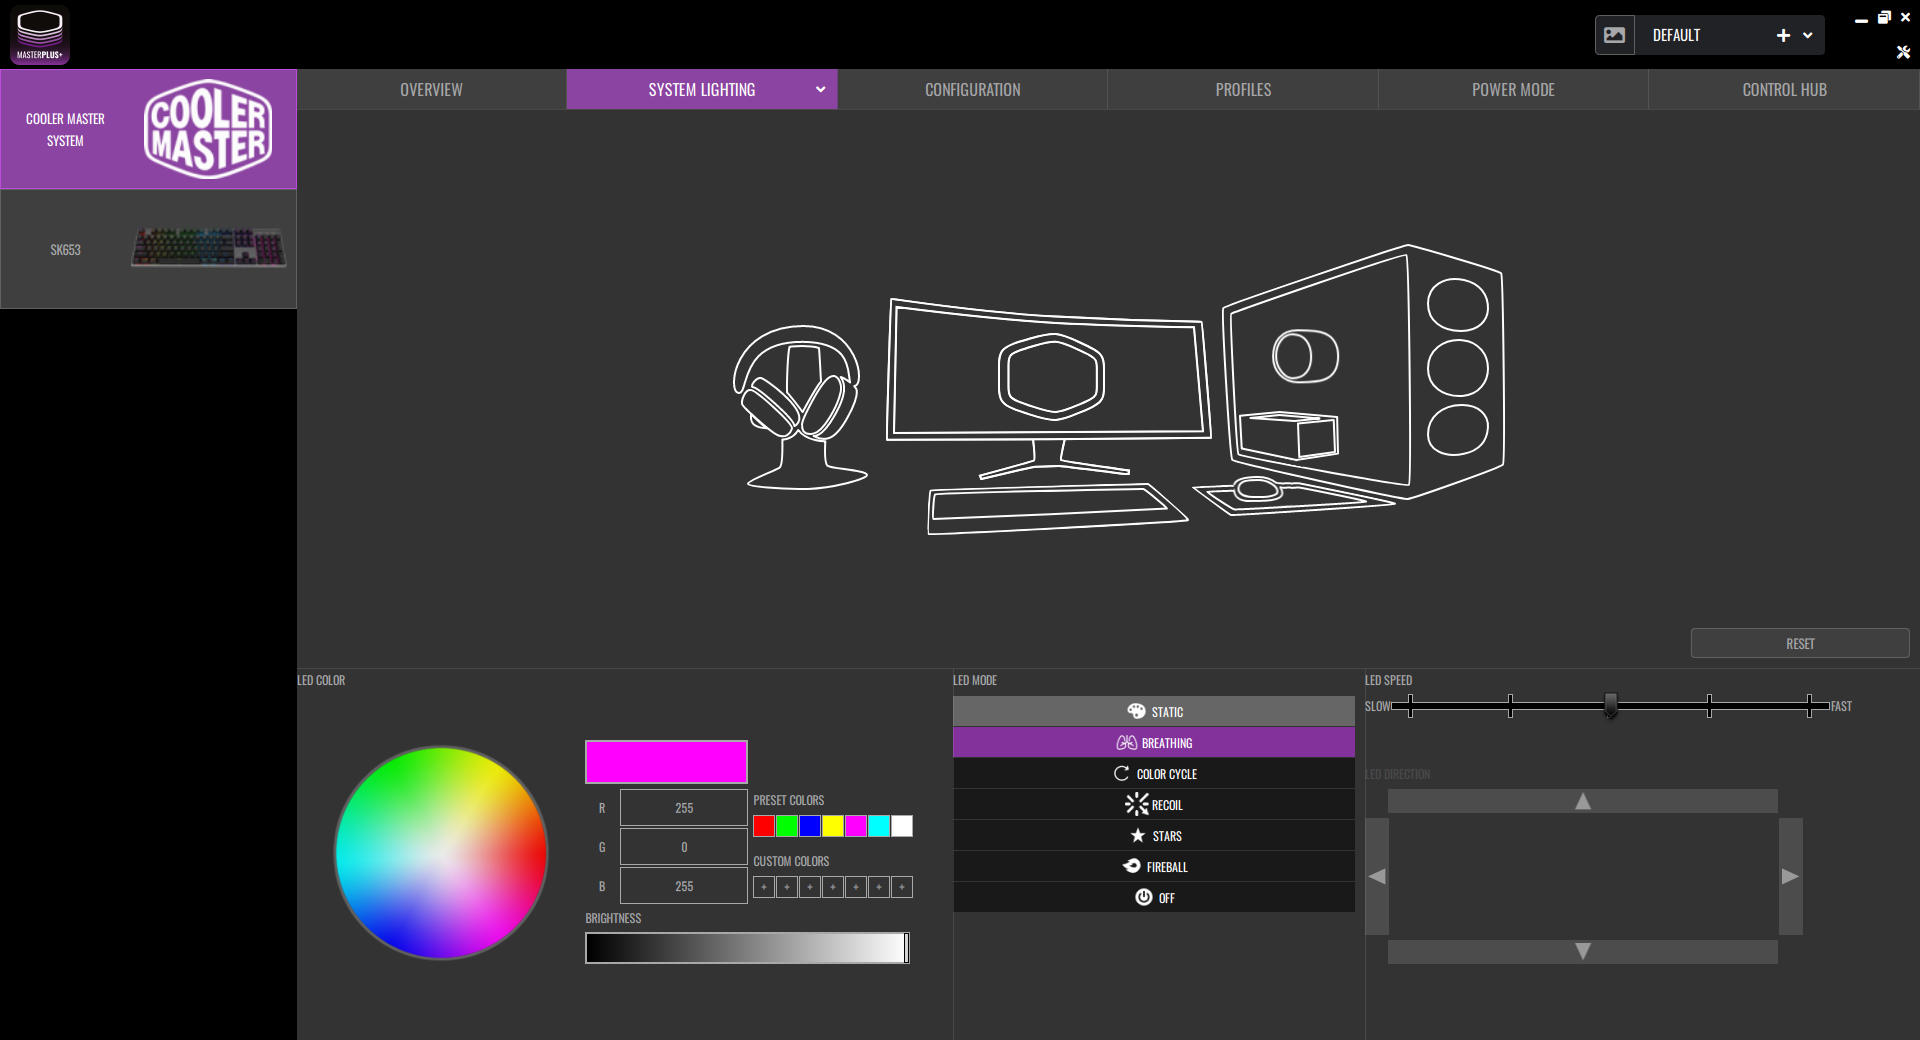Click the magenta current color preview
This screenshot has height=1040, width=1920.
(x=666, y=762)
